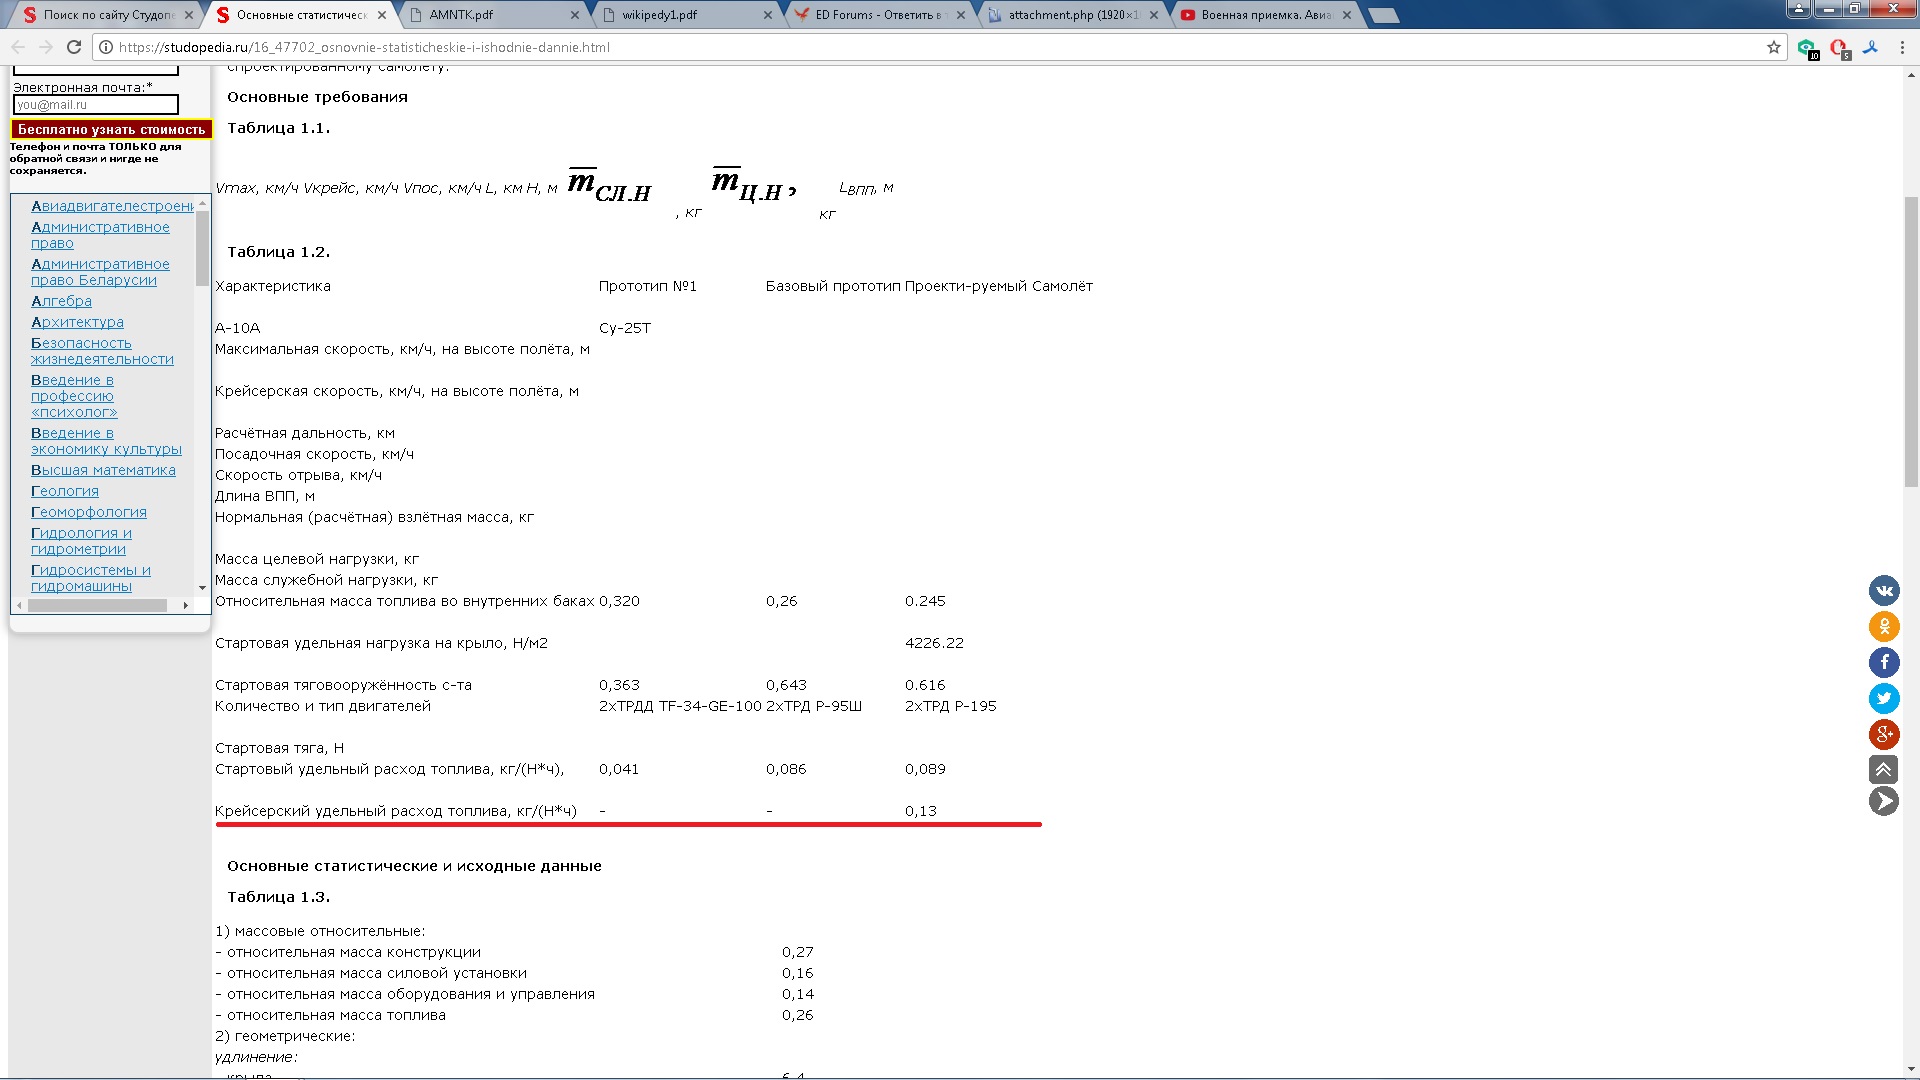Share the page on Facebook
The width and height of the screenshot is (1920, 1080).
point(1884,662)
